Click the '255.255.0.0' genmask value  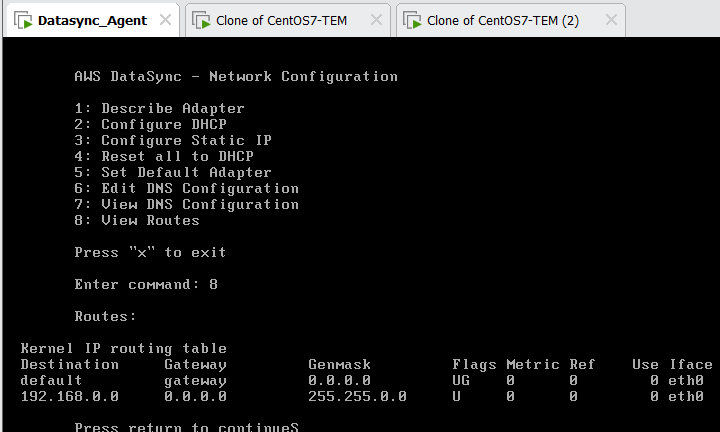[357, 396]
